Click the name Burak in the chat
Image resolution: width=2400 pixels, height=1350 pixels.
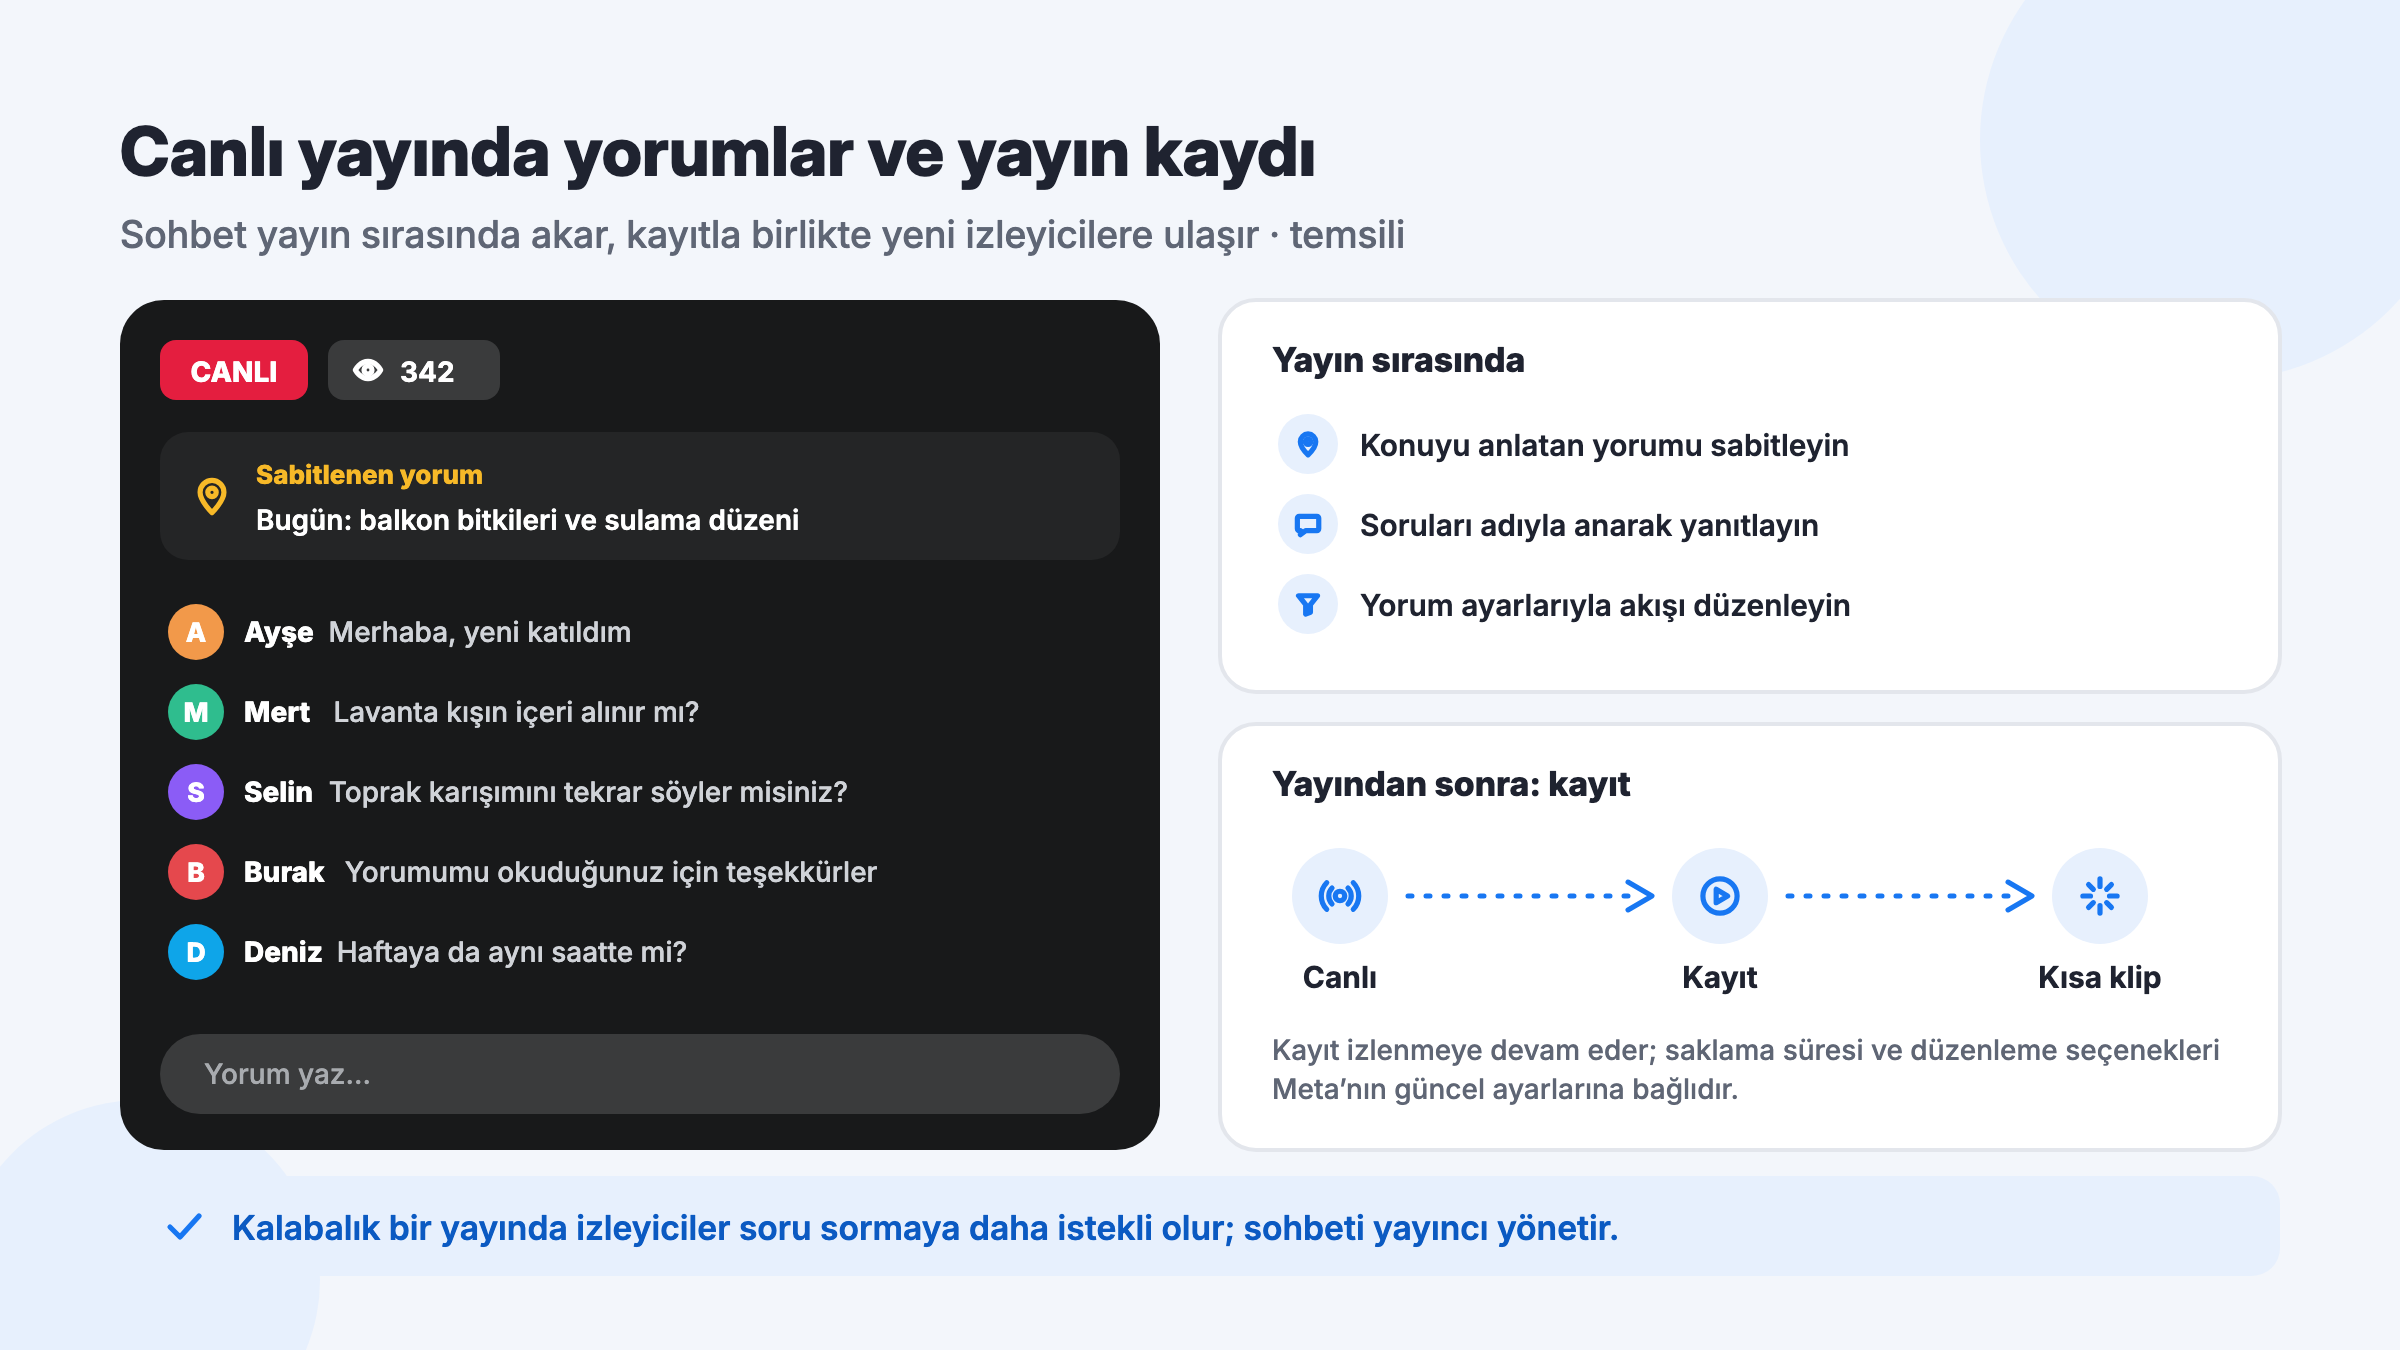pyautogui.click(x=284, y=872)
